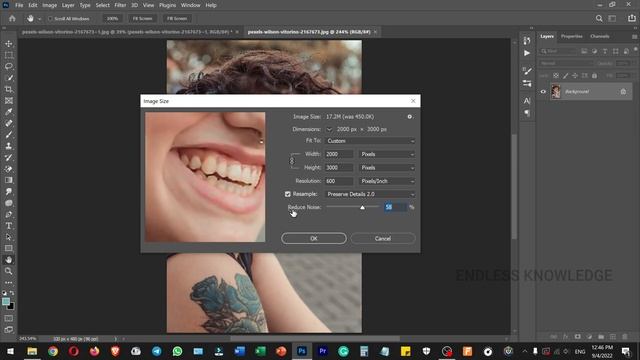Select the Hand tool in the toolbar
640x360 pixels.
pyautogui.click(x=9, y=260)
